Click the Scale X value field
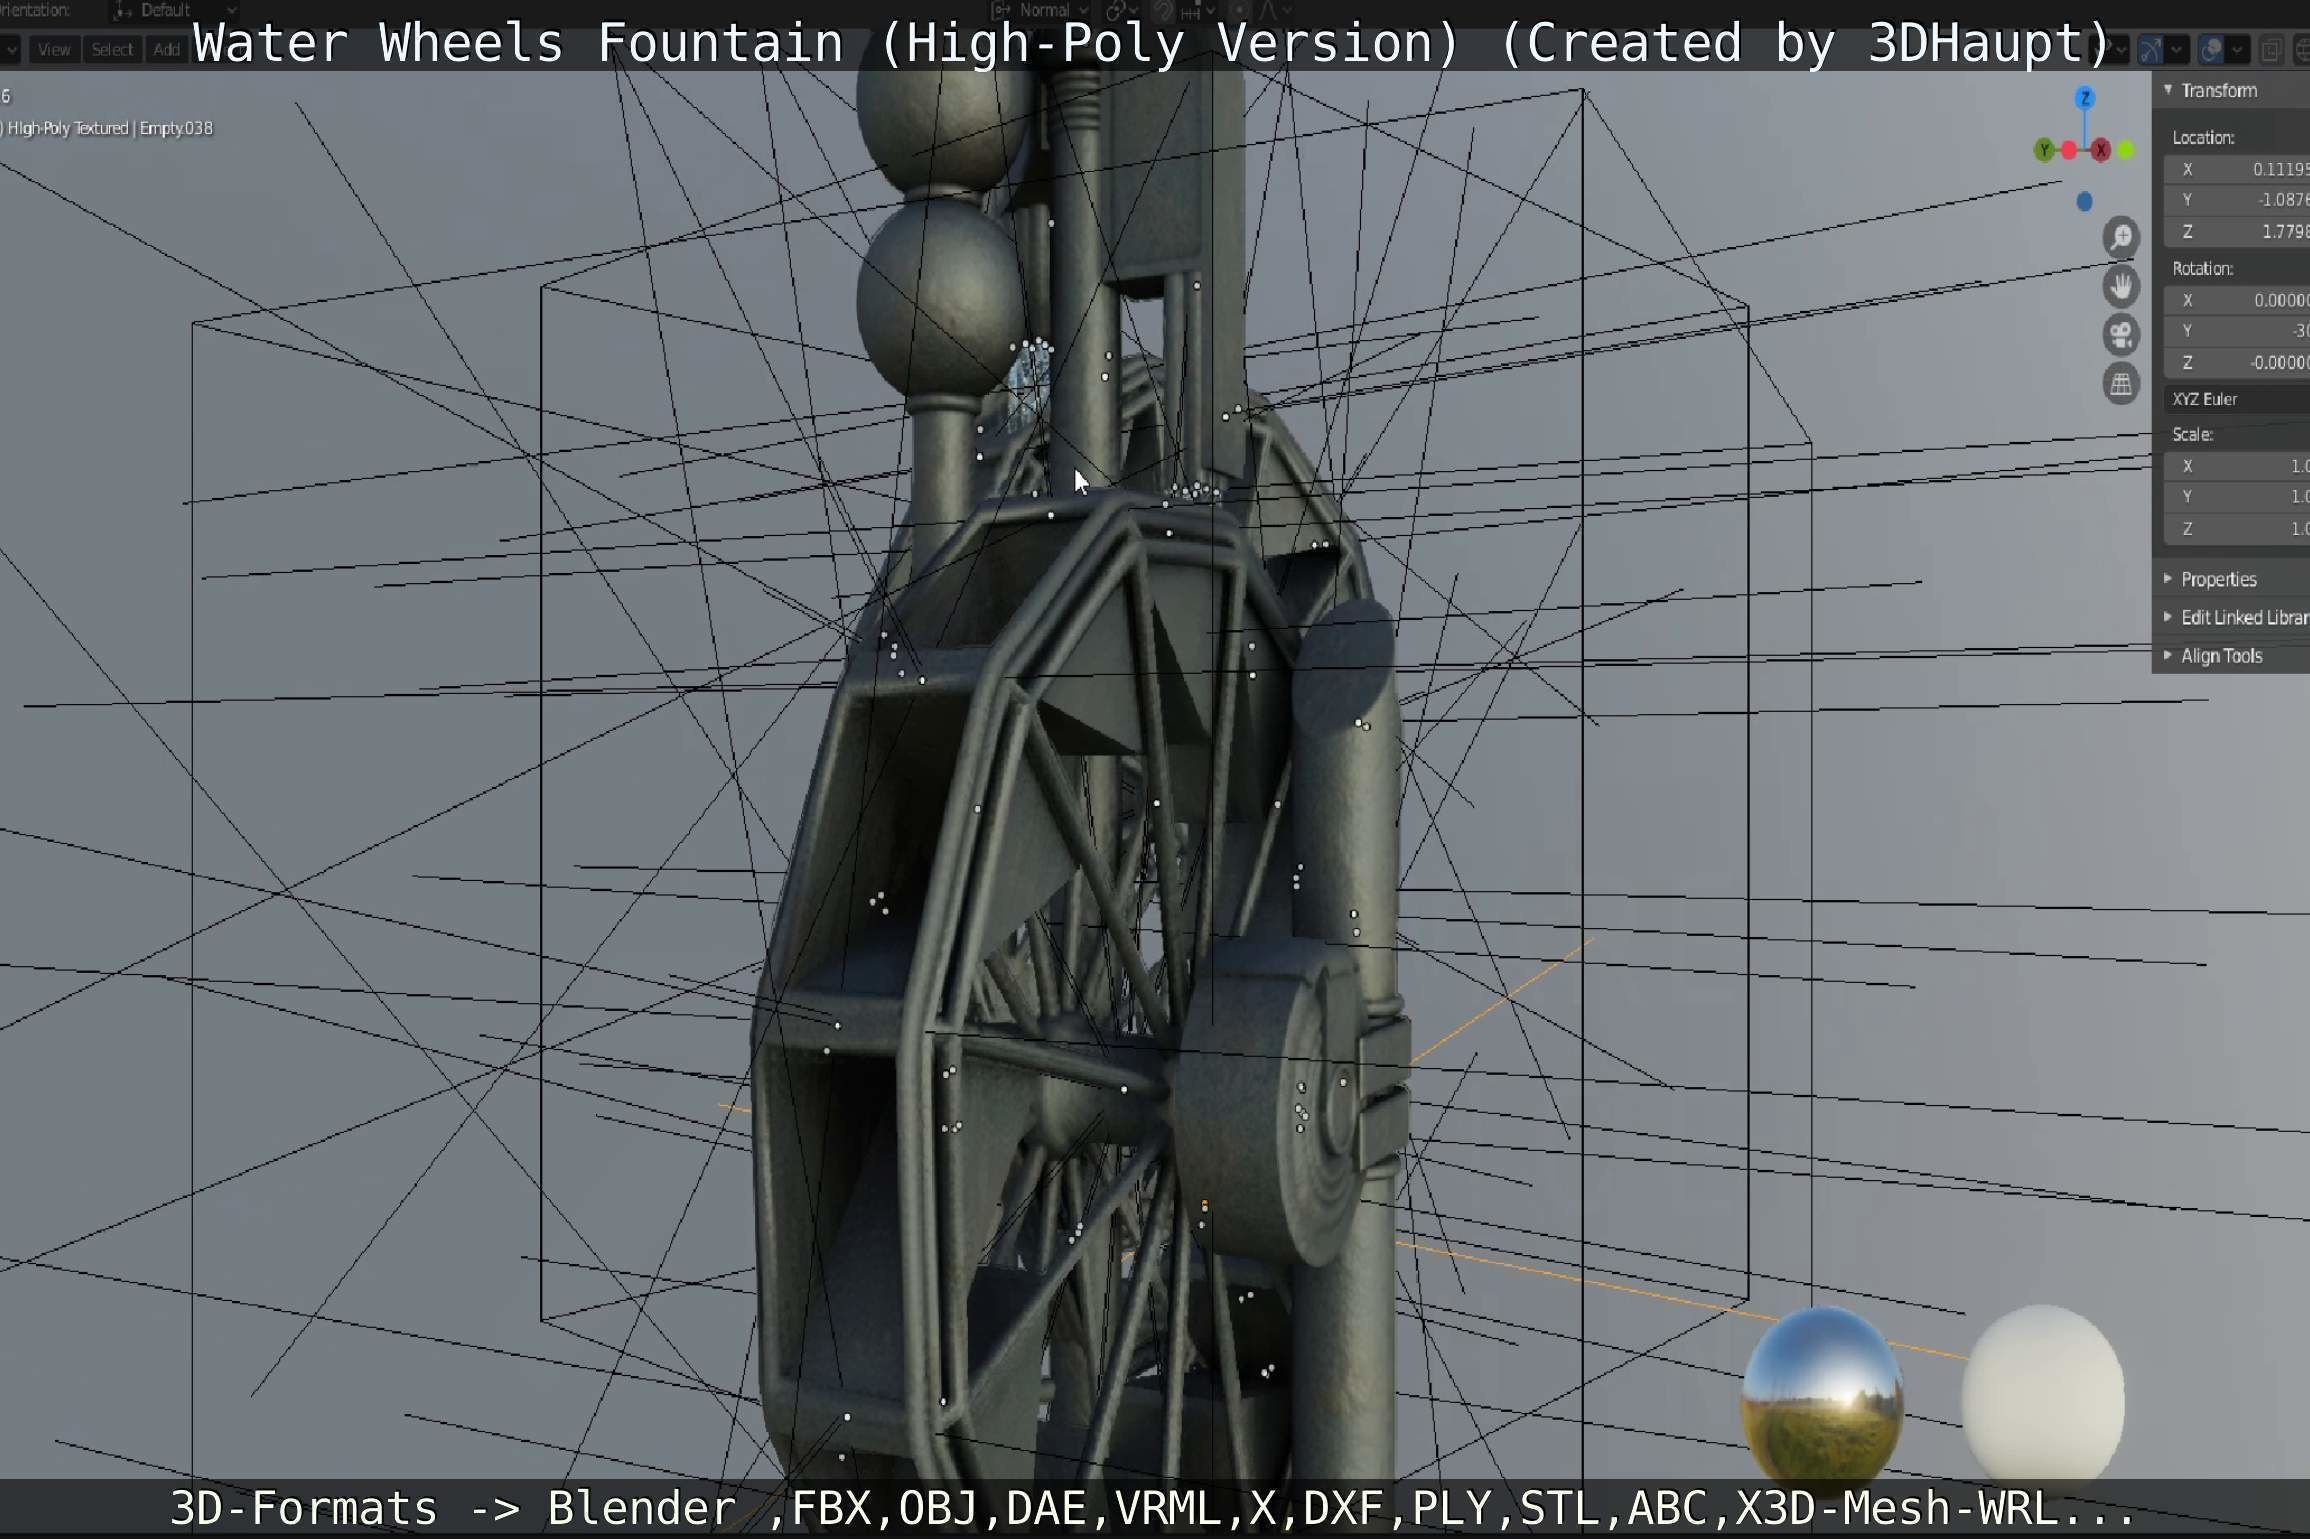 coord(2237,466)
